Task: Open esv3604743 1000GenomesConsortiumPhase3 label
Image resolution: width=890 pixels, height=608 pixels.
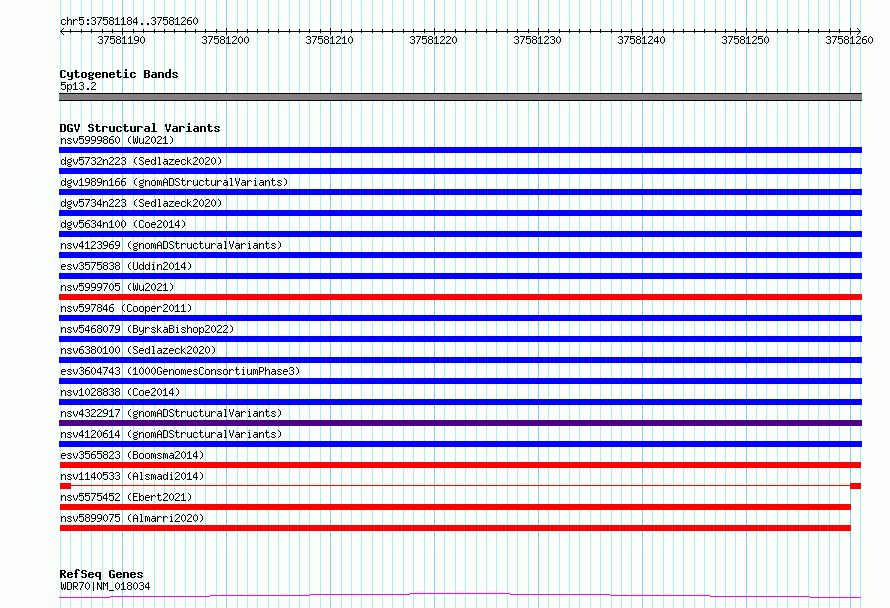Action: [180, 371]
